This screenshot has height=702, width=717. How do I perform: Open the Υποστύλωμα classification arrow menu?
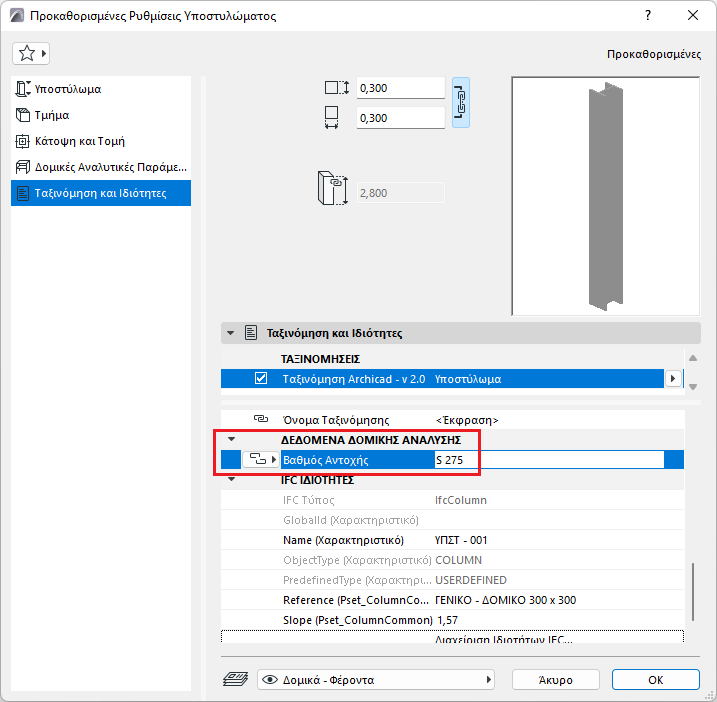pyautogui.click(x=673, y=379)
